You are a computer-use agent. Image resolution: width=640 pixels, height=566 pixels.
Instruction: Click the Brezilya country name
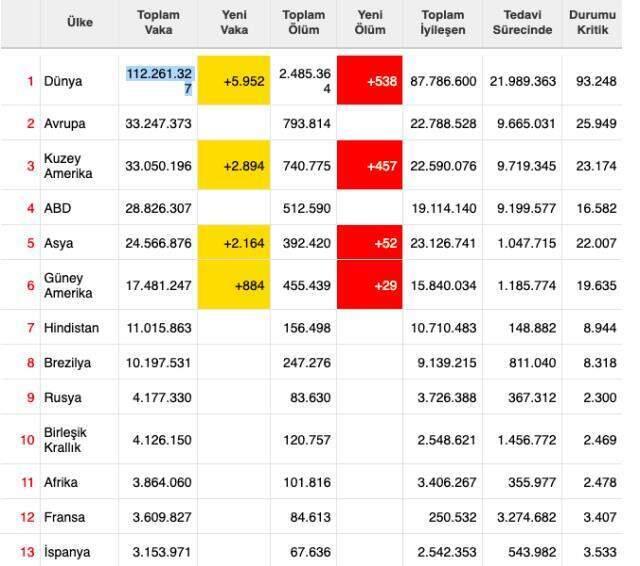(x=67, y=363)
